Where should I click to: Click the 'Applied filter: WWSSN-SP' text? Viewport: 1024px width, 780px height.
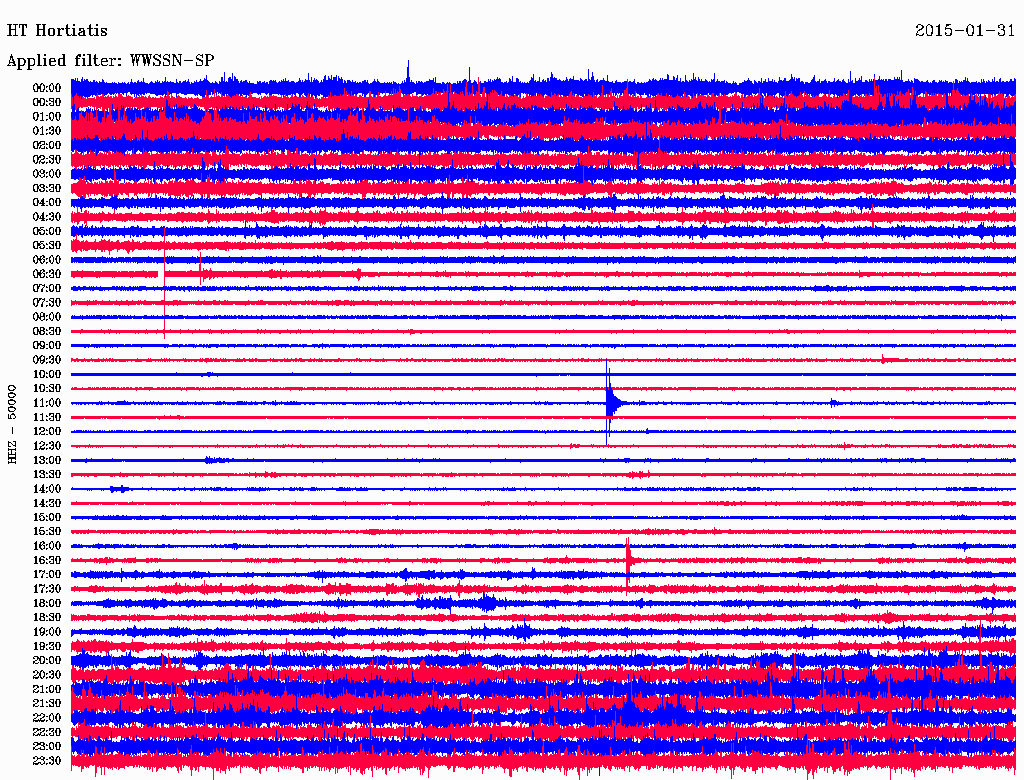tap(110, 61)
